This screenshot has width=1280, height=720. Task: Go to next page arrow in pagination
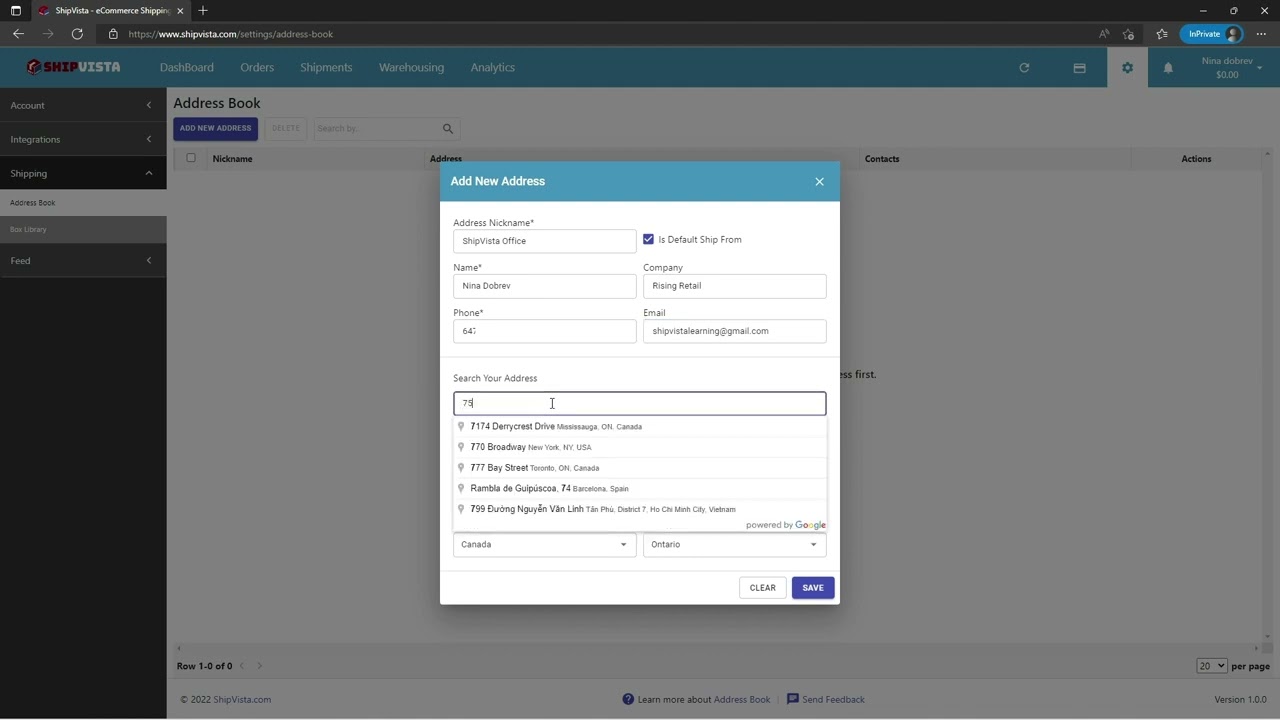(x=259, y=666)
